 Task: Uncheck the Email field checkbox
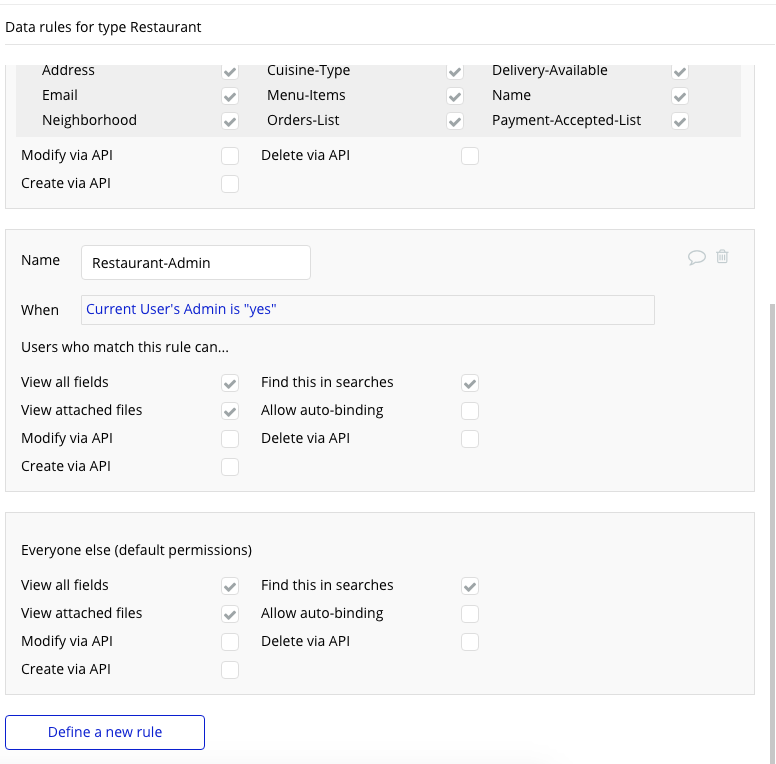click(230, 97)
